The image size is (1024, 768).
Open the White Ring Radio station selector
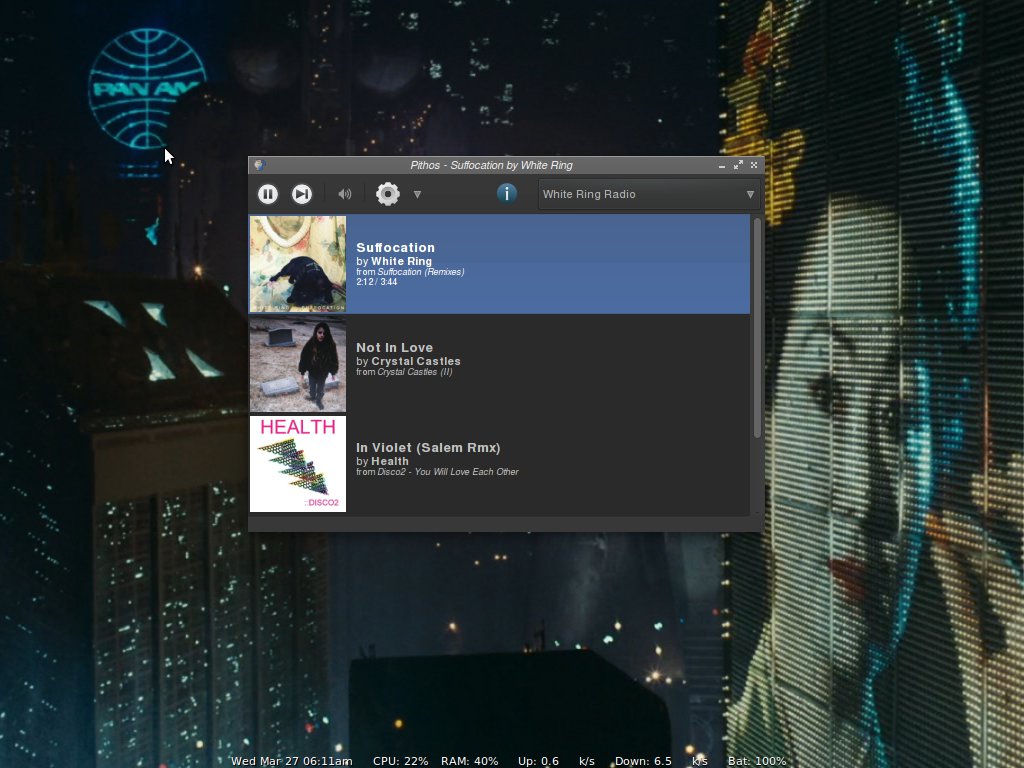(x=645, y=194)
